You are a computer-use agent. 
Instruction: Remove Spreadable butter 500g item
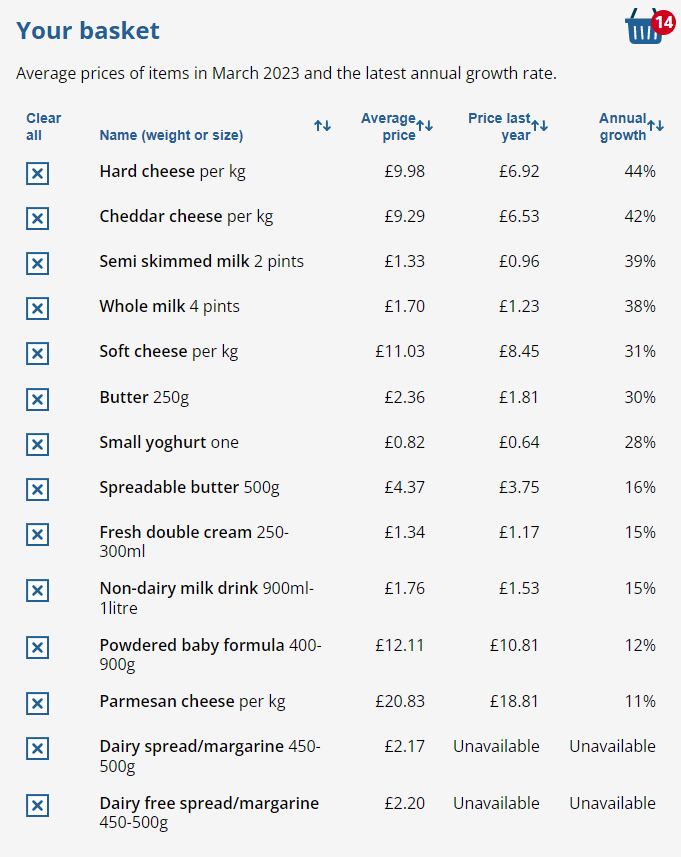pyautogui.click(x=37, y=489)
